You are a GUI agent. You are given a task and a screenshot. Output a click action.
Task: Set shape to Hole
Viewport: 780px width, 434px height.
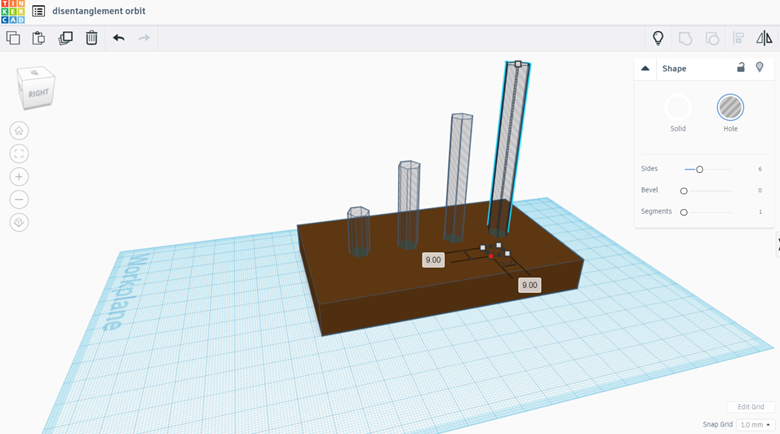point(730,107)
